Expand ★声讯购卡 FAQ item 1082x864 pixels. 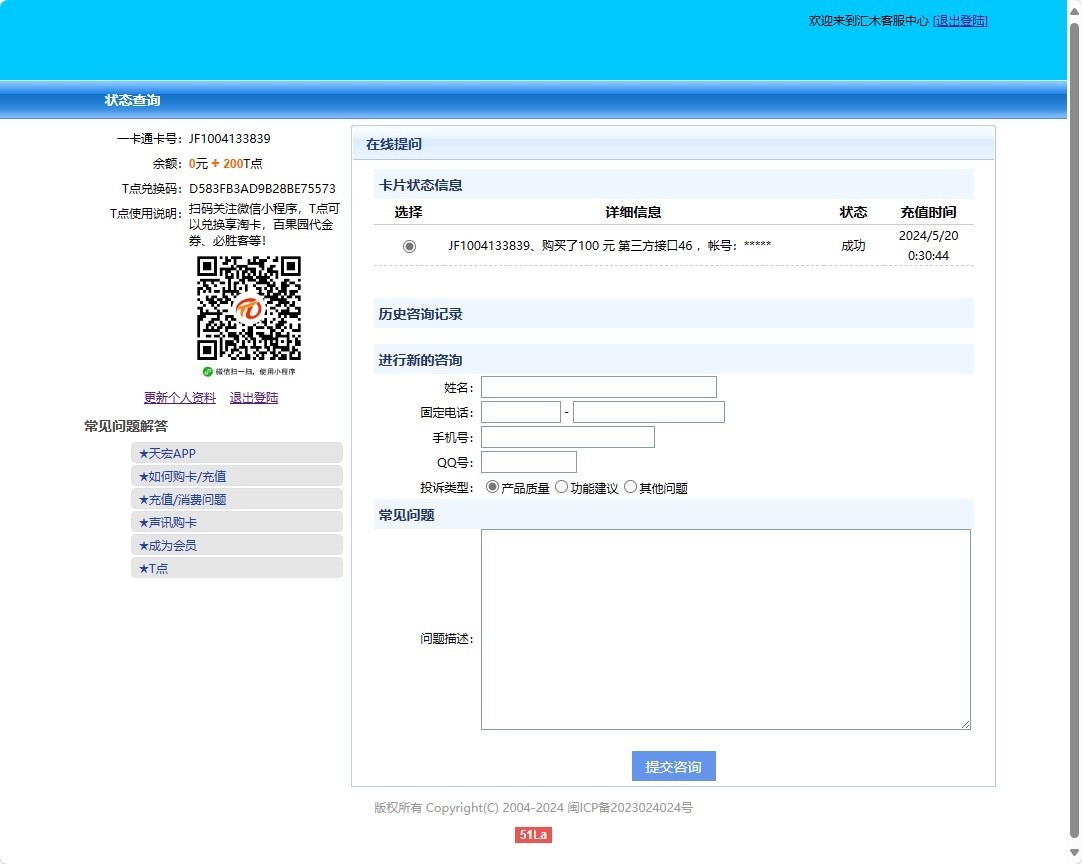coord(236,522)
